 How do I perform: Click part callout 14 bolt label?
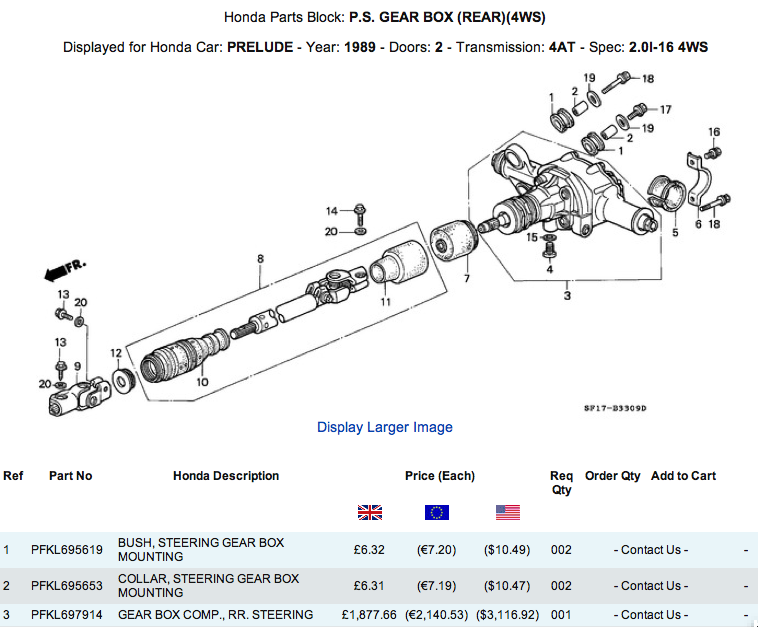tap(332, 211)
